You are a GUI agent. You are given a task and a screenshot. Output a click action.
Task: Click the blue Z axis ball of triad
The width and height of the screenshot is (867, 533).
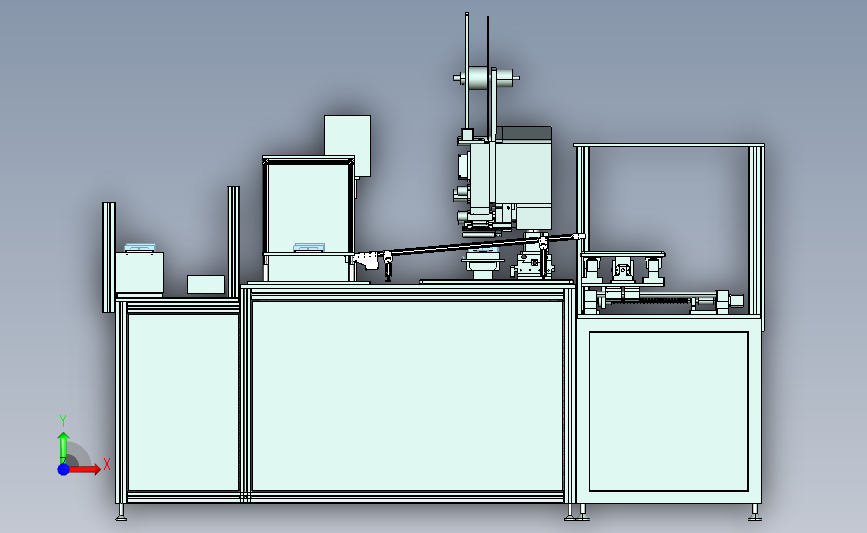(x=63, y=469)
